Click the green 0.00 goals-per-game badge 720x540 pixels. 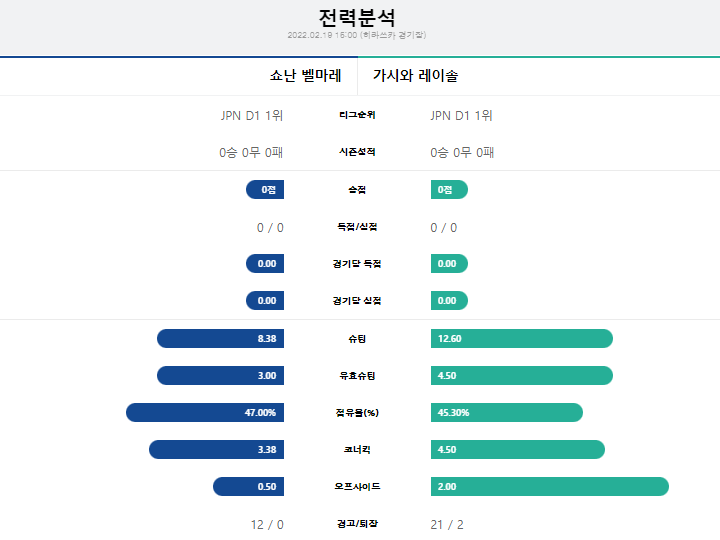pos(449,264)
